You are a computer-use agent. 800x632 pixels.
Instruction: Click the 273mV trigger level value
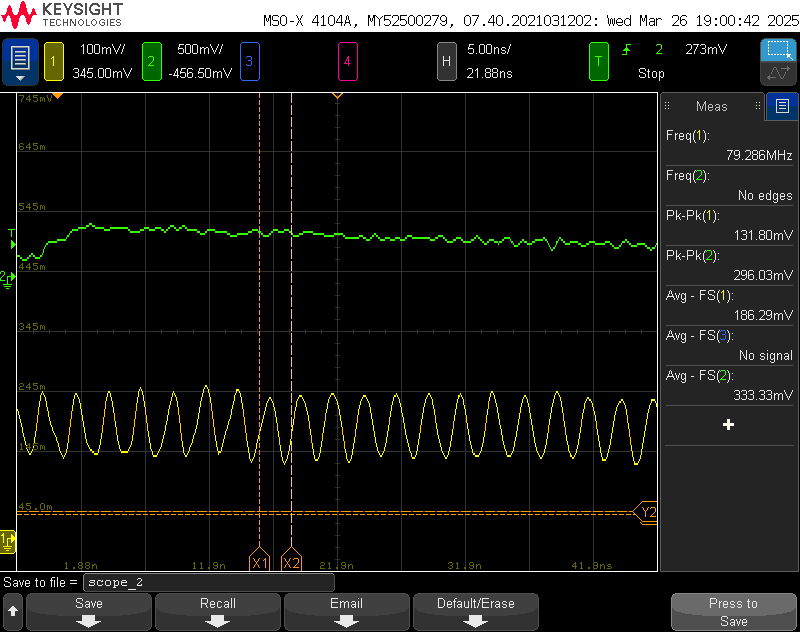pyautogui.click(x=706, y=49)
